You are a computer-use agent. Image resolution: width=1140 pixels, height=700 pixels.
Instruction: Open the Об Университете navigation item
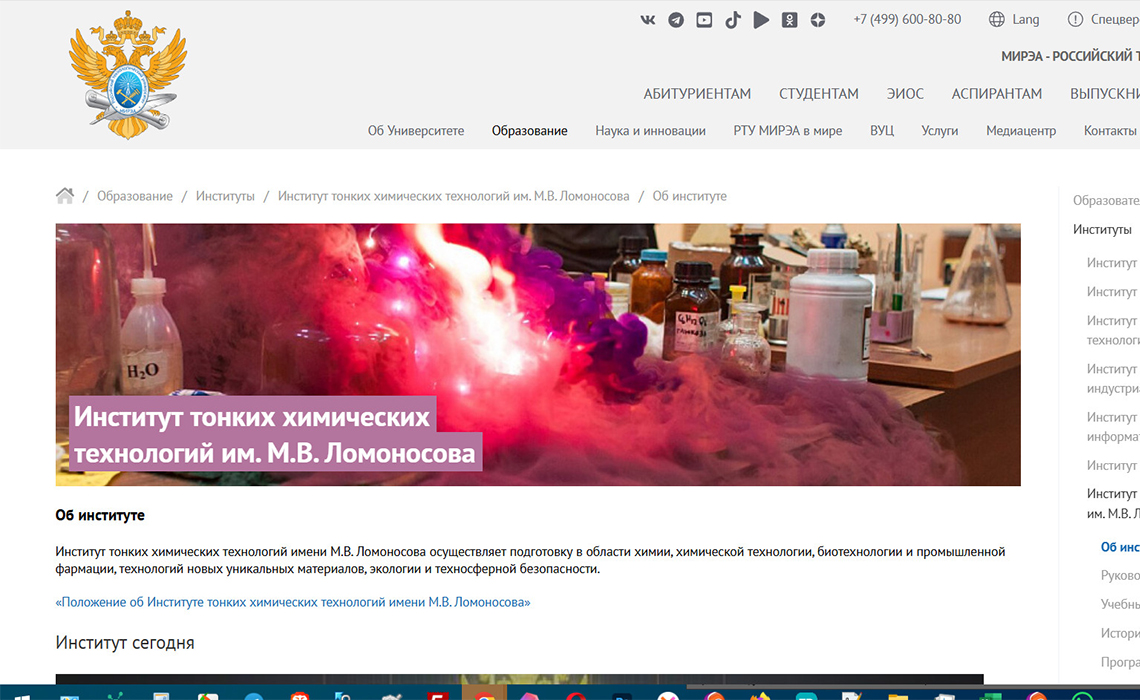tap(416, 131)
